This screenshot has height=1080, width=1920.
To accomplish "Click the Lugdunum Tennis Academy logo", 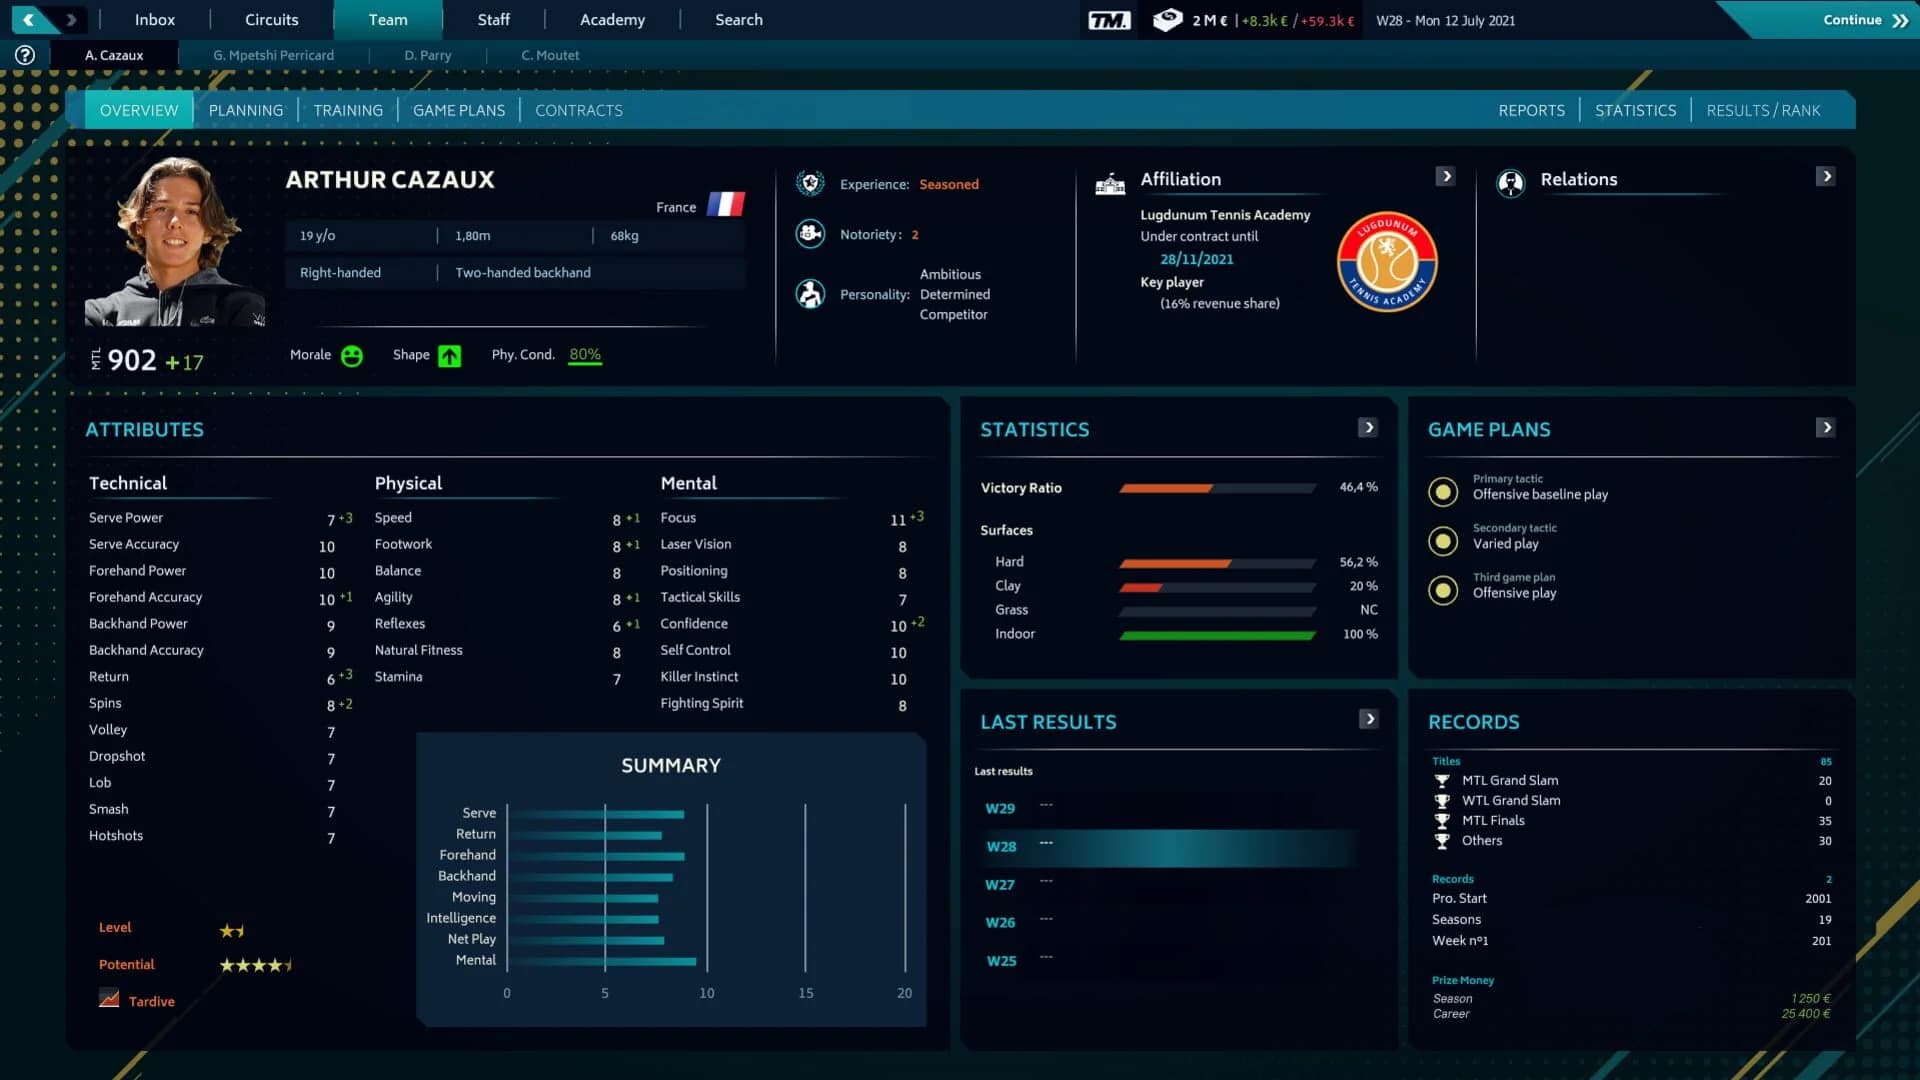I will pyautogui.click(x=1388, y=262).
